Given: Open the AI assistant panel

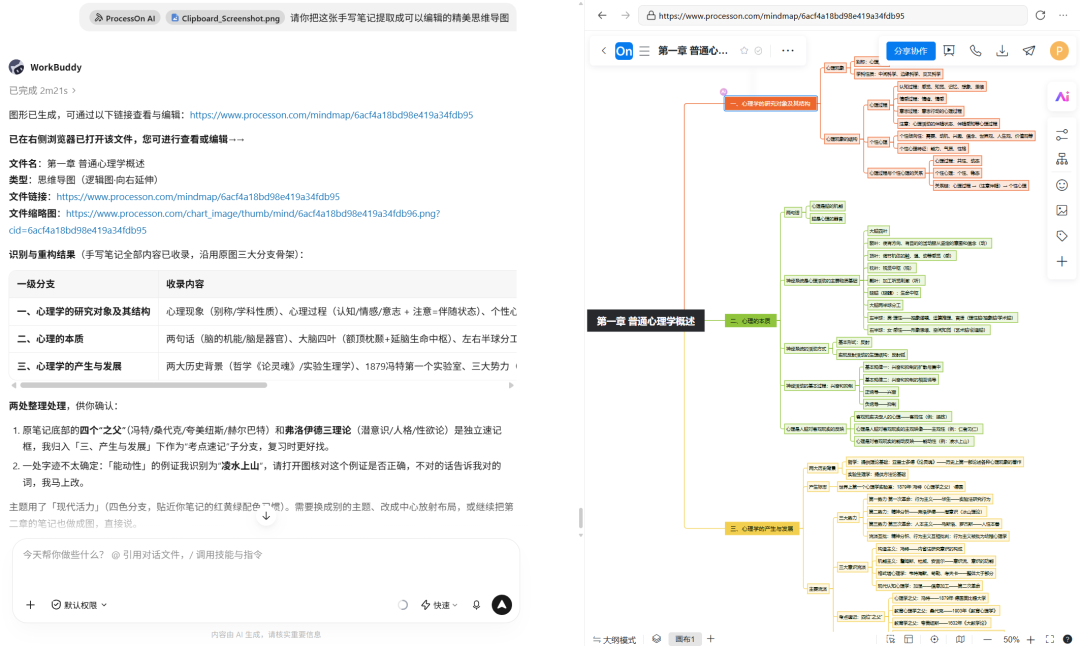Looking at the screenshot, I should click(x=1062, y=96).
